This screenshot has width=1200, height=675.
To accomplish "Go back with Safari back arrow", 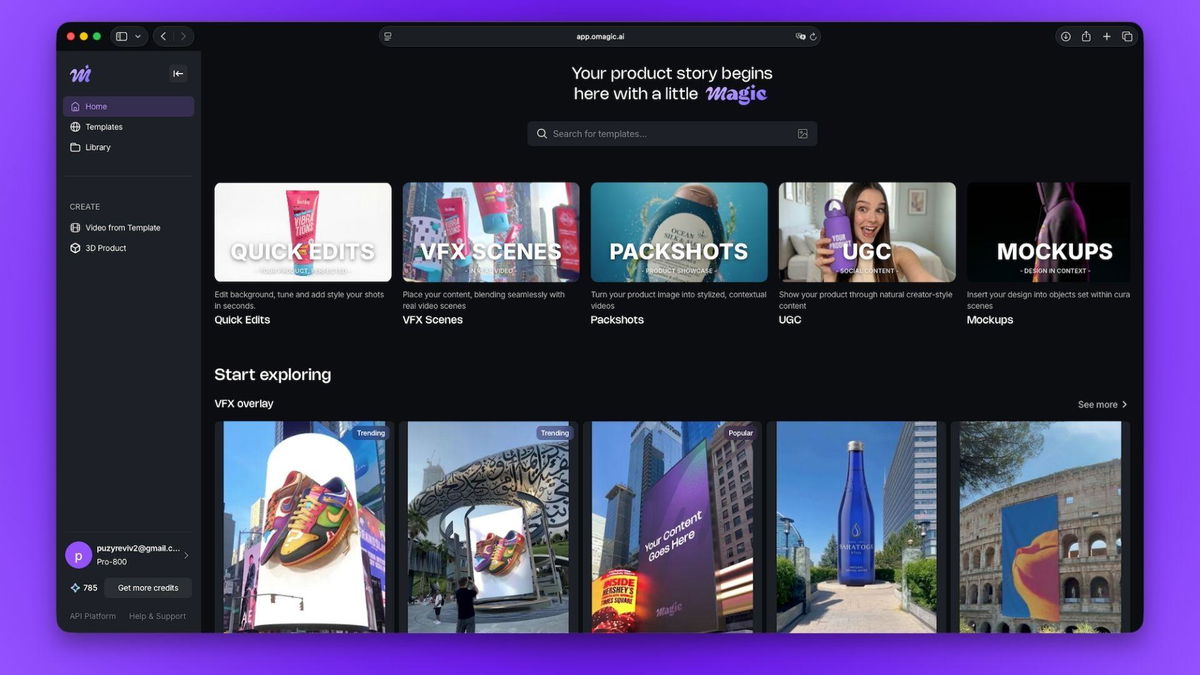I will [x=163, y=36].
